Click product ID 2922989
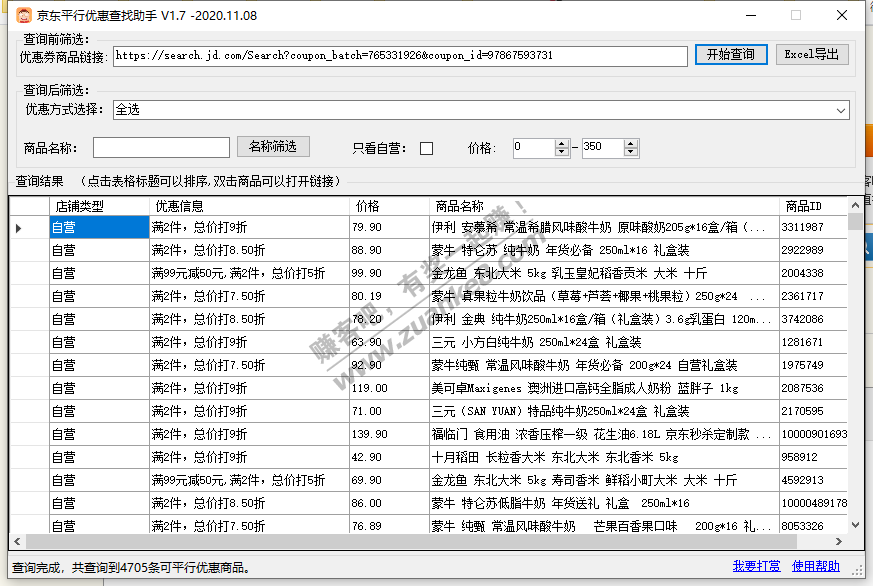Screen dimensions: 873x586 click(813, 250)
